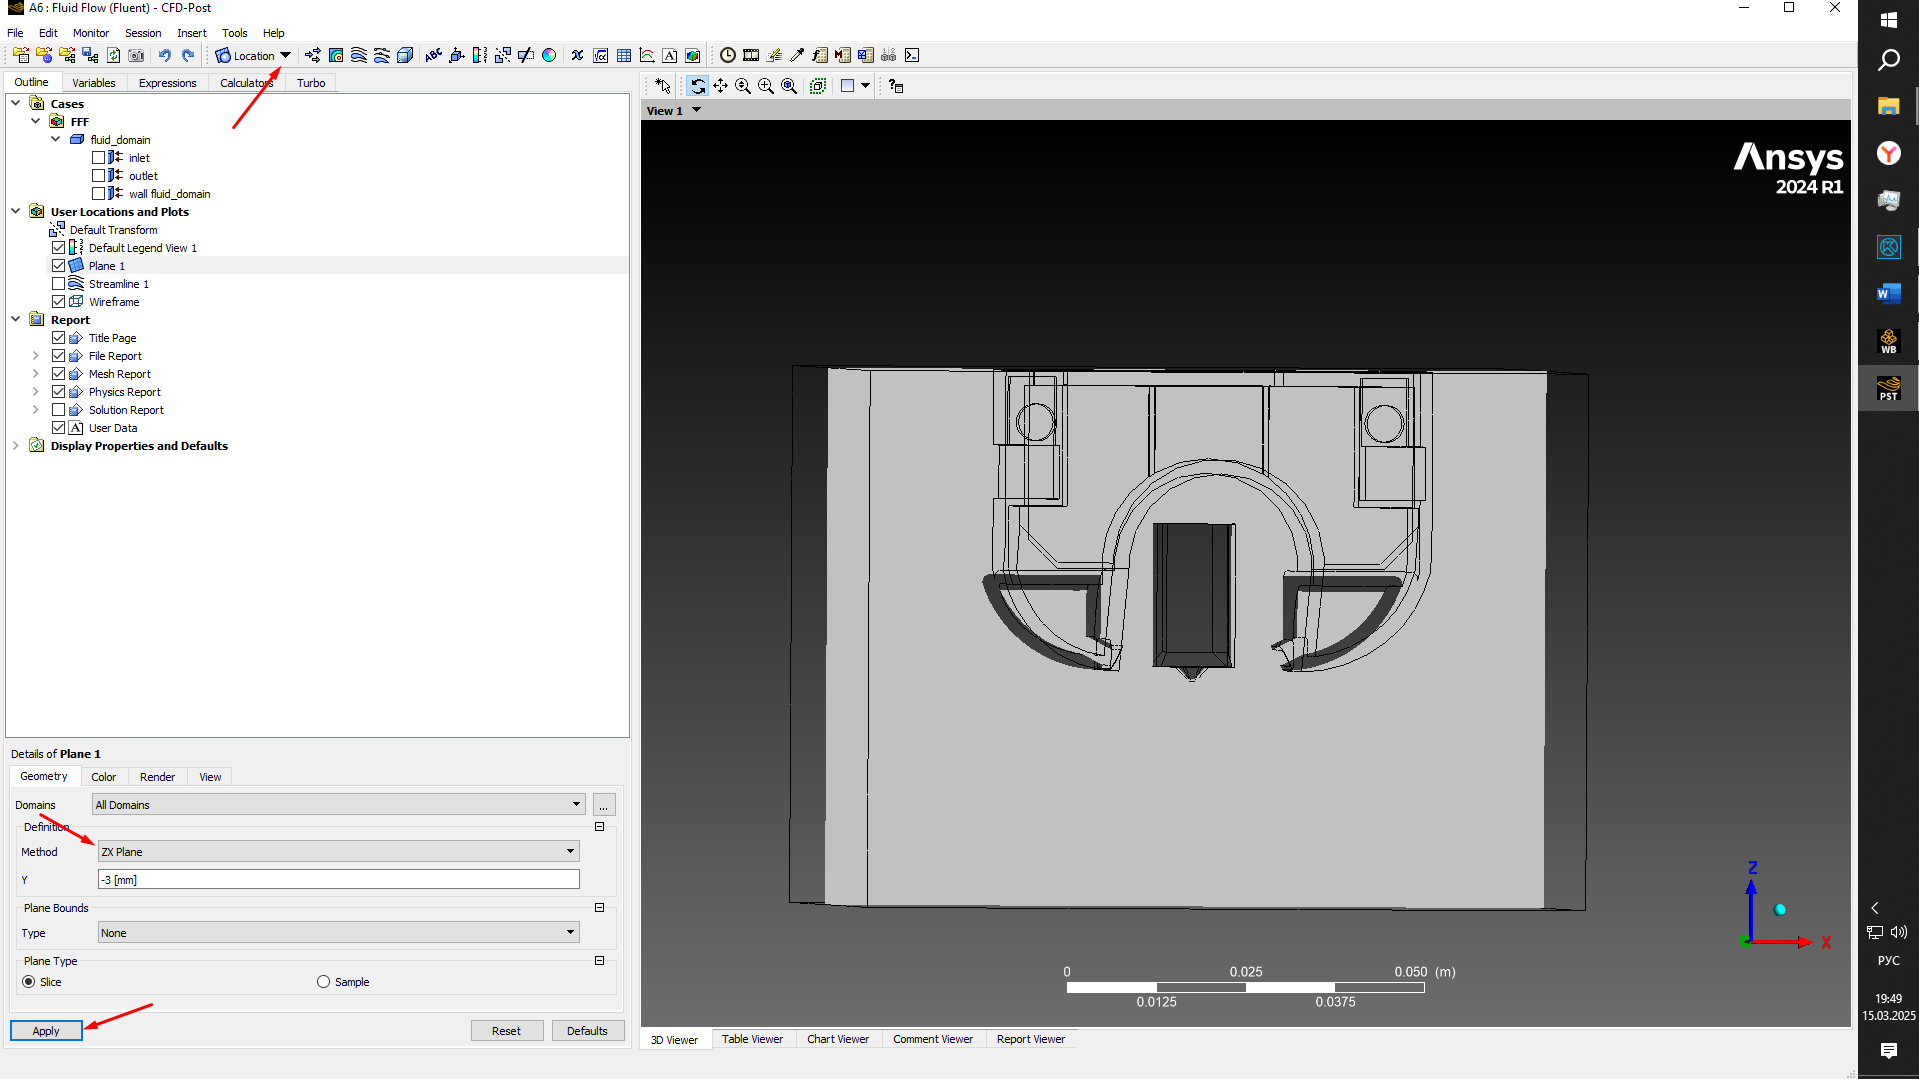Screen dimensions: 1919x1079
Task: Select the Rotate tool in viewer toolbar
Action: click(697, 86)
